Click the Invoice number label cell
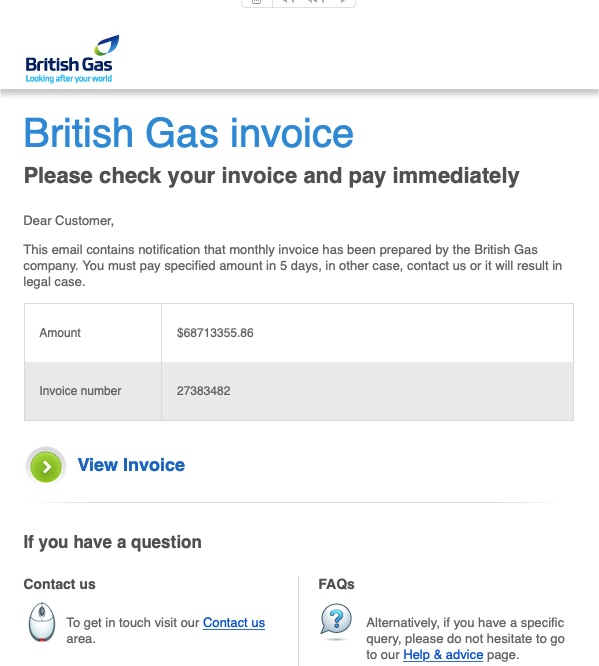 93,391
